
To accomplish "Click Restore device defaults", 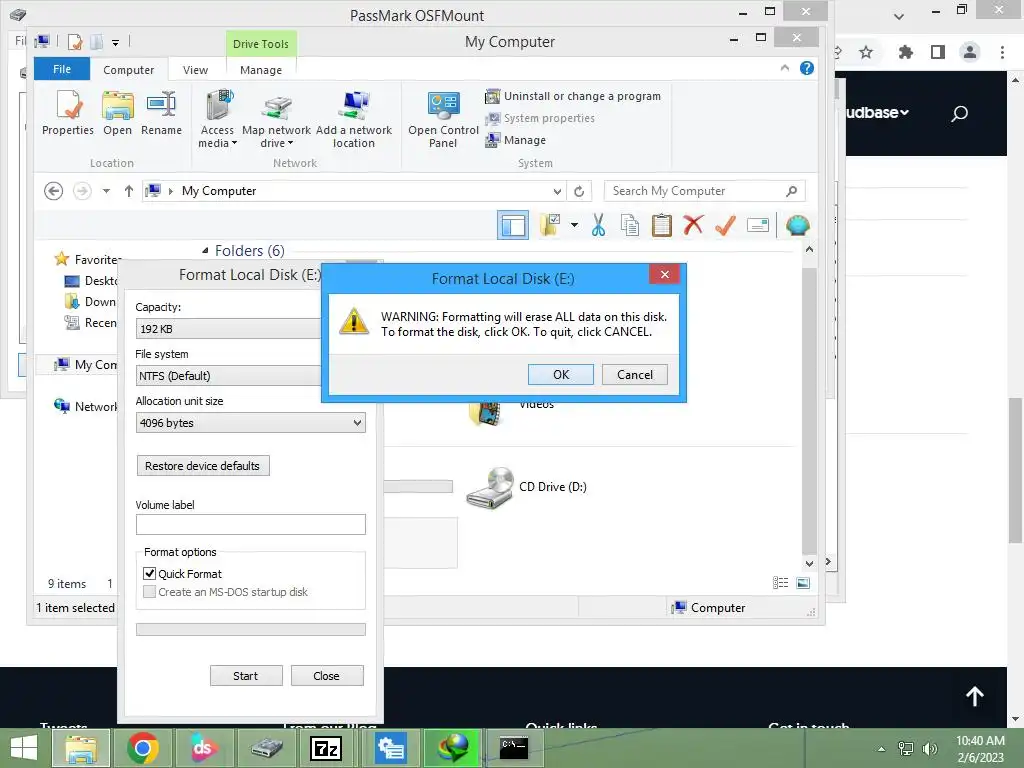I will click(202, 466).
